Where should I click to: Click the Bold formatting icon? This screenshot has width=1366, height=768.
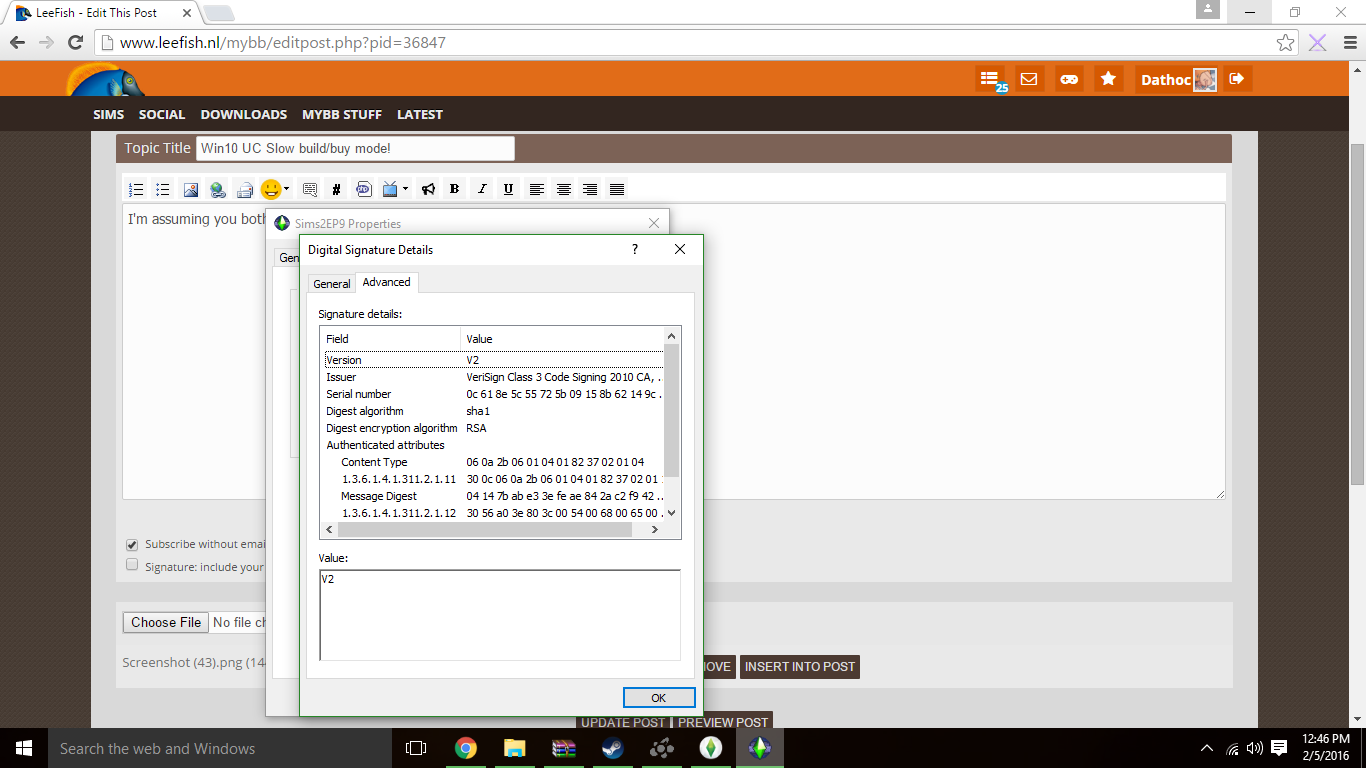(x=455, y=189)
